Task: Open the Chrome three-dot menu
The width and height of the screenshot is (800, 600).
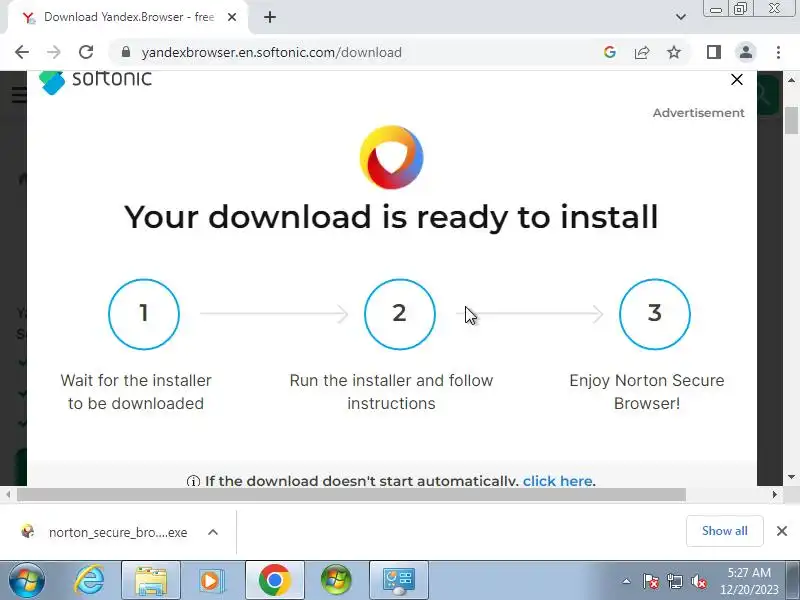Action: click(x=778, y=52)
